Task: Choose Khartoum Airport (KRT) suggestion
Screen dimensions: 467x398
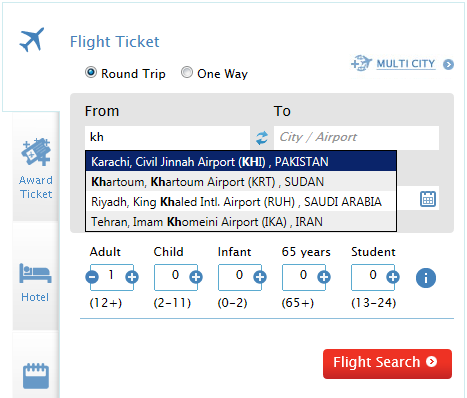Action: click(241, 182)
